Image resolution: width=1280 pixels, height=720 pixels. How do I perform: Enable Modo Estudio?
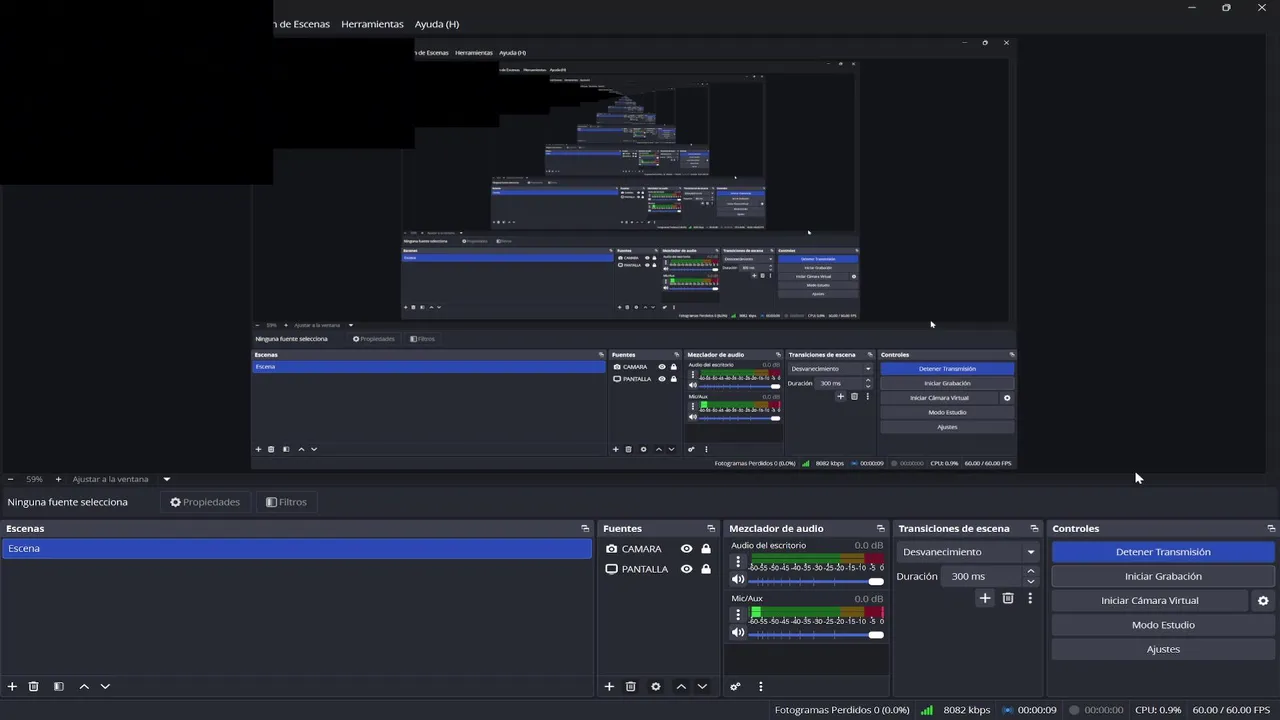1163,625
